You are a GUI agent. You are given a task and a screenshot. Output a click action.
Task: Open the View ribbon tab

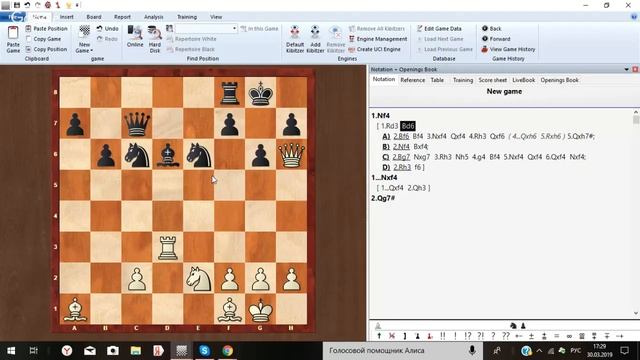(x=216, y=17)
